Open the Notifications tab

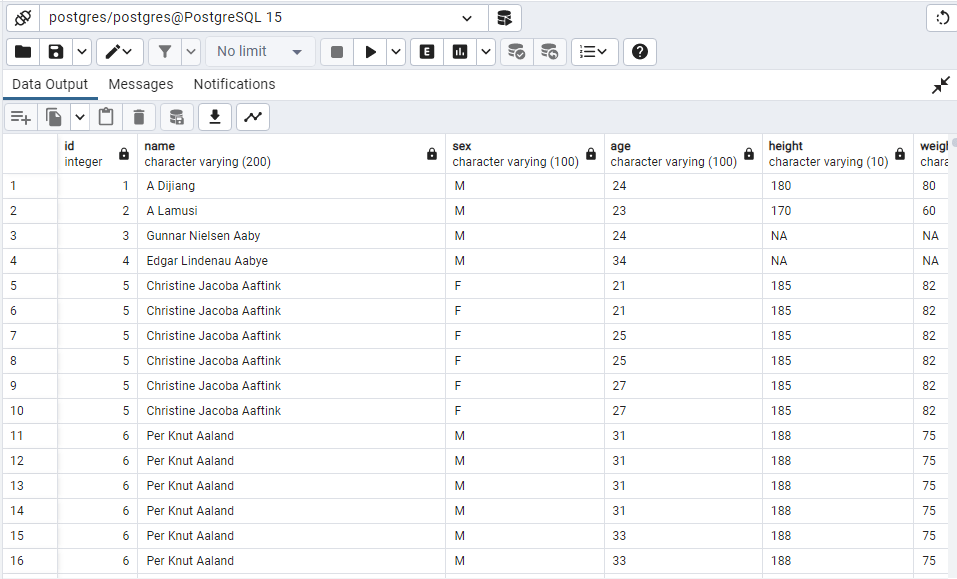[x=234, y=85]
